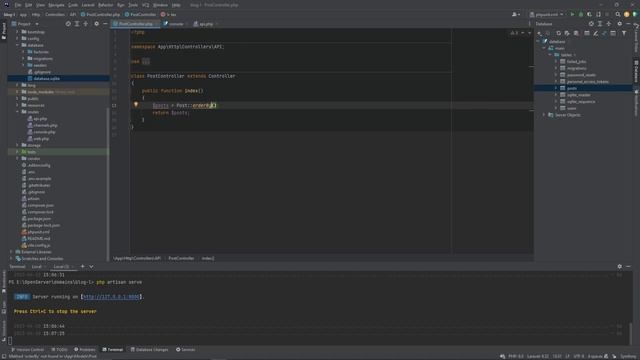This screenshot has width=640, height=360.
Task: Click the Run button in the toolbar
Action: click(x=572, y=14)
